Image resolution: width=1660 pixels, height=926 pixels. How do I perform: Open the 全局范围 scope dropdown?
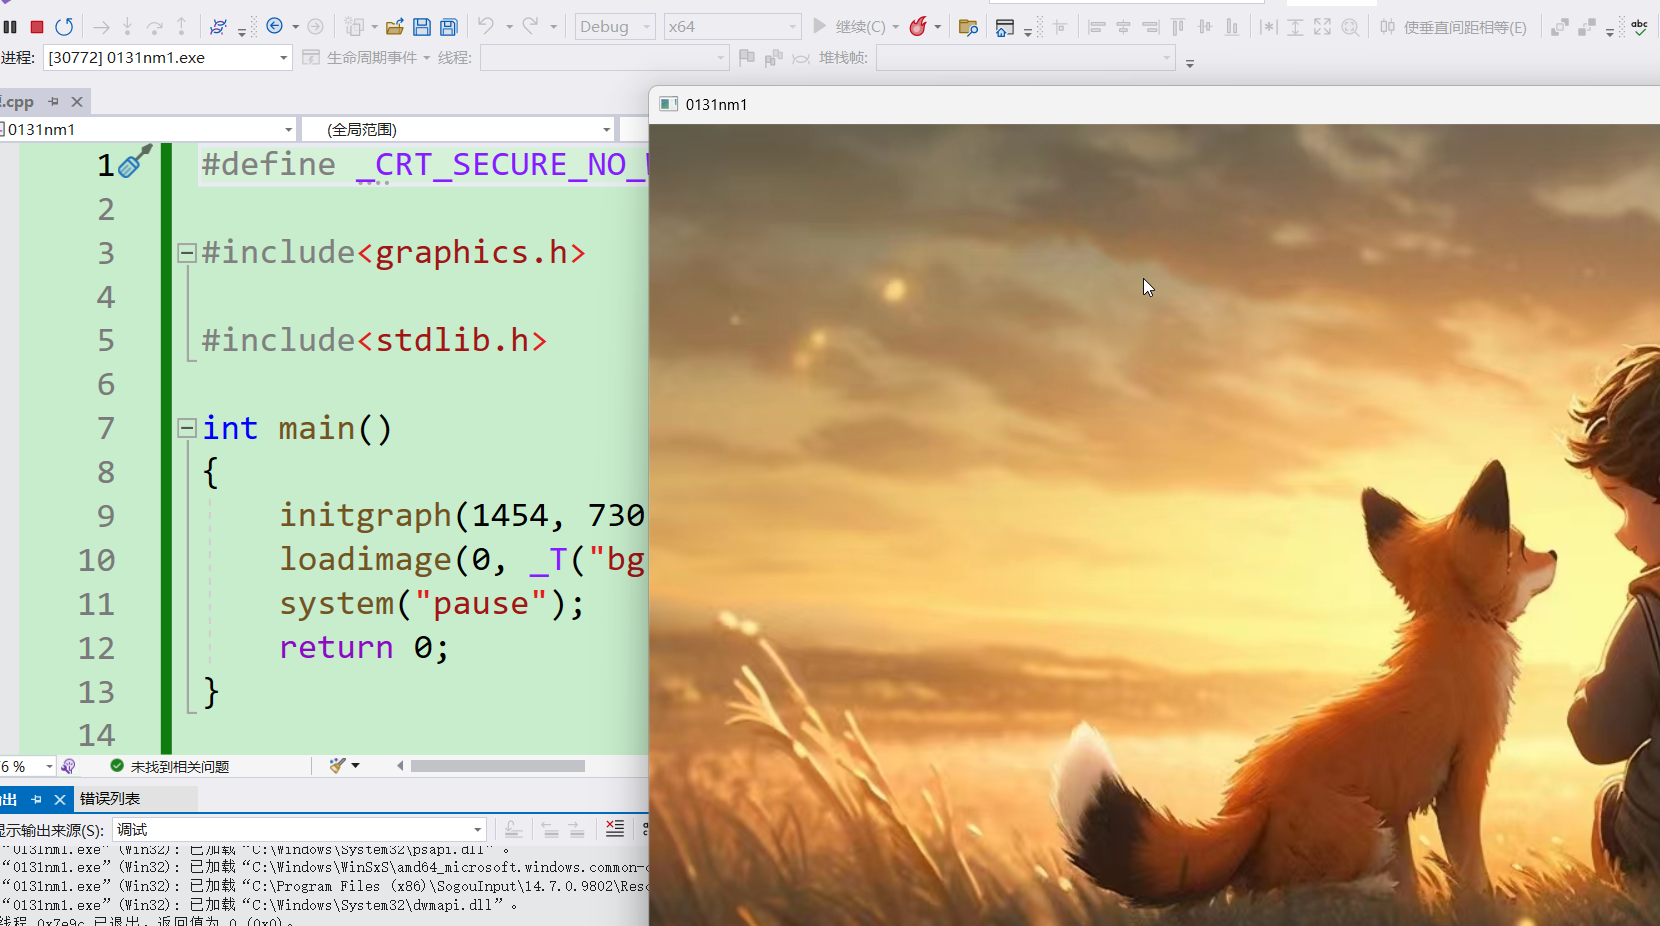coord(458,129)
